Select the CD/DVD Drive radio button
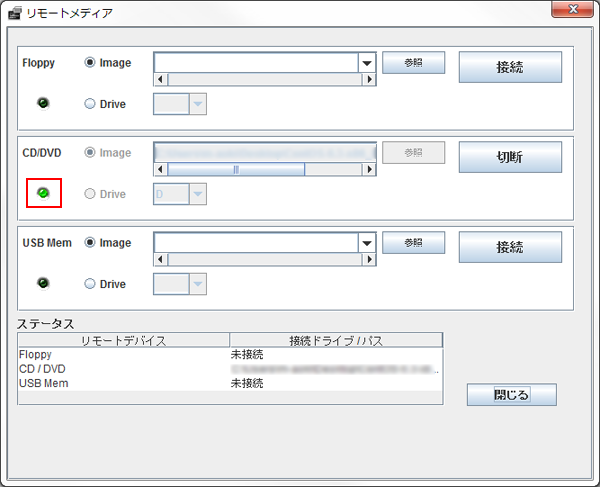Viewport: 600px width, 487px height. coord(90,194)
